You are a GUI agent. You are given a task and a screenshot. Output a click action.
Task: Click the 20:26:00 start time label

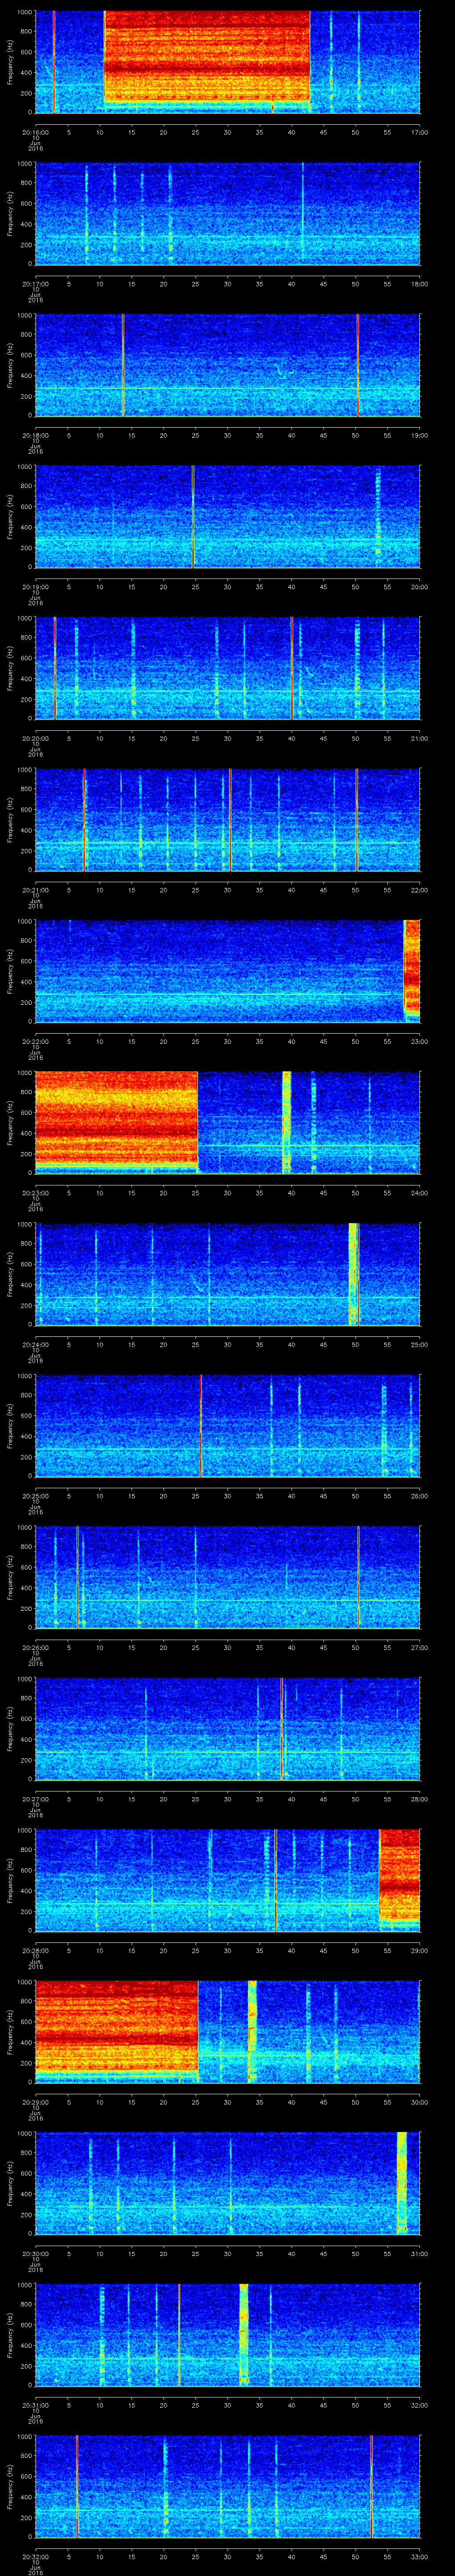coord(35,1647)
